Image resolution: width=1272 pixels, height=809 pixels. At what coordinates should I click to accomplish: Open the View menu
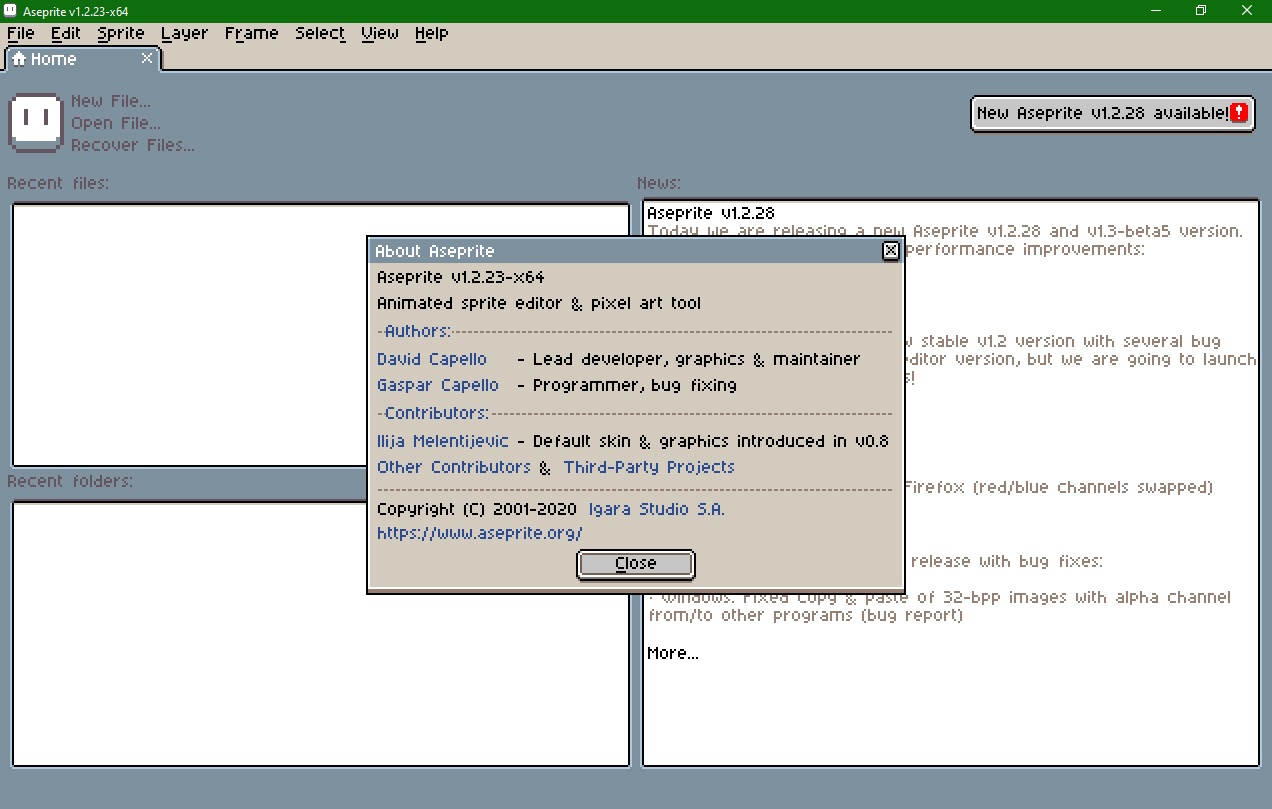click(x=380, y=33)
